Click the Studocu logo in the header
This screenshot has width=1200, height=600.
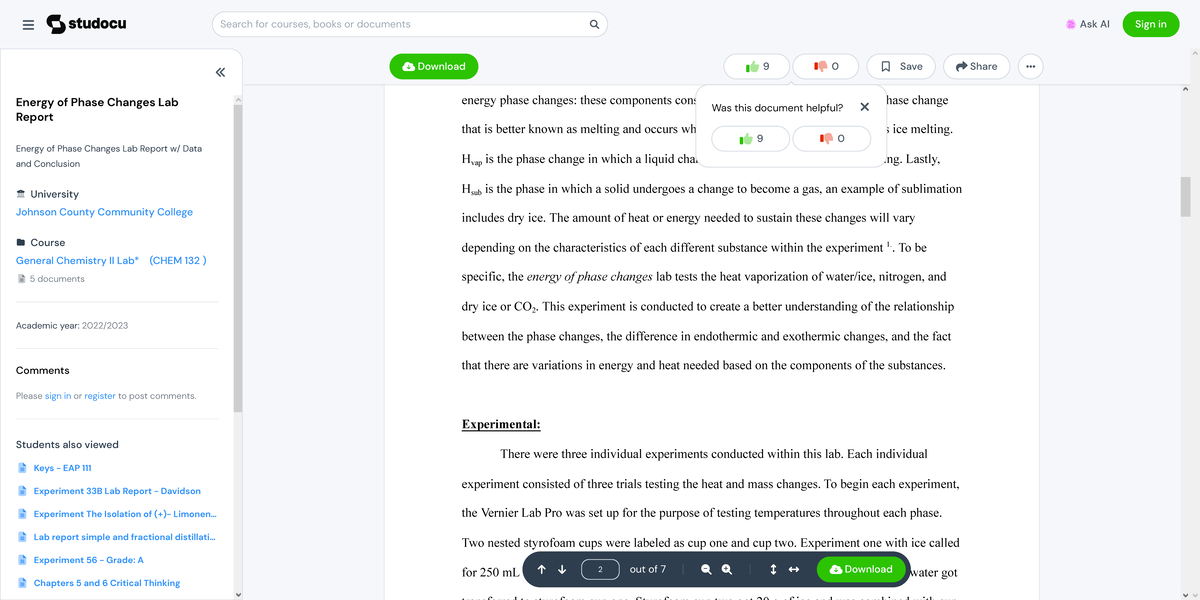86,23
